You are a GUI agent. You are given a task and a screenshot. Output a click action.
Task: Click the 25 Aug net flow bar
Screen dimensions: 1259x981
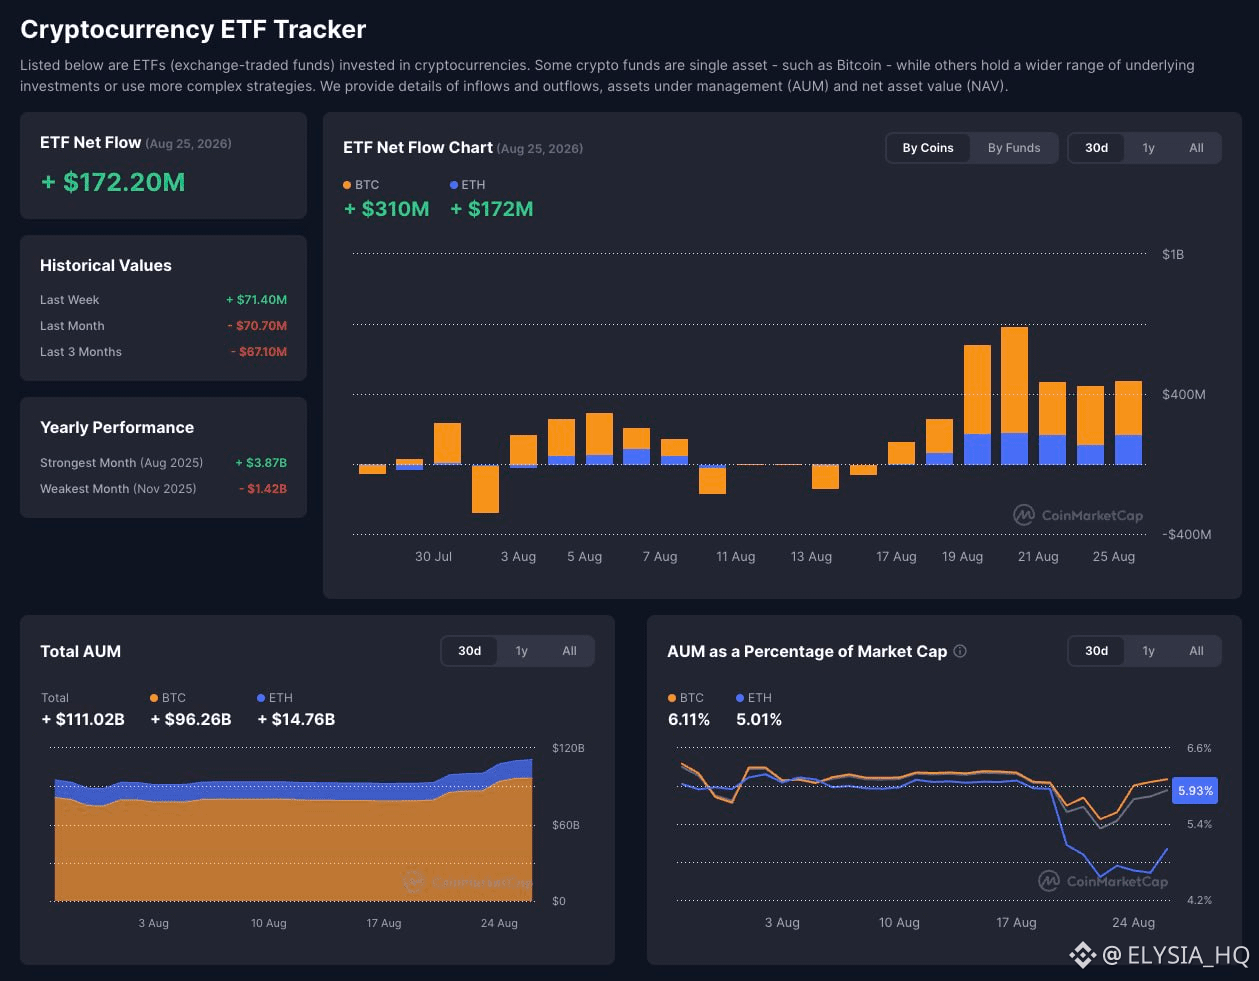click(x=1128, y=423)
